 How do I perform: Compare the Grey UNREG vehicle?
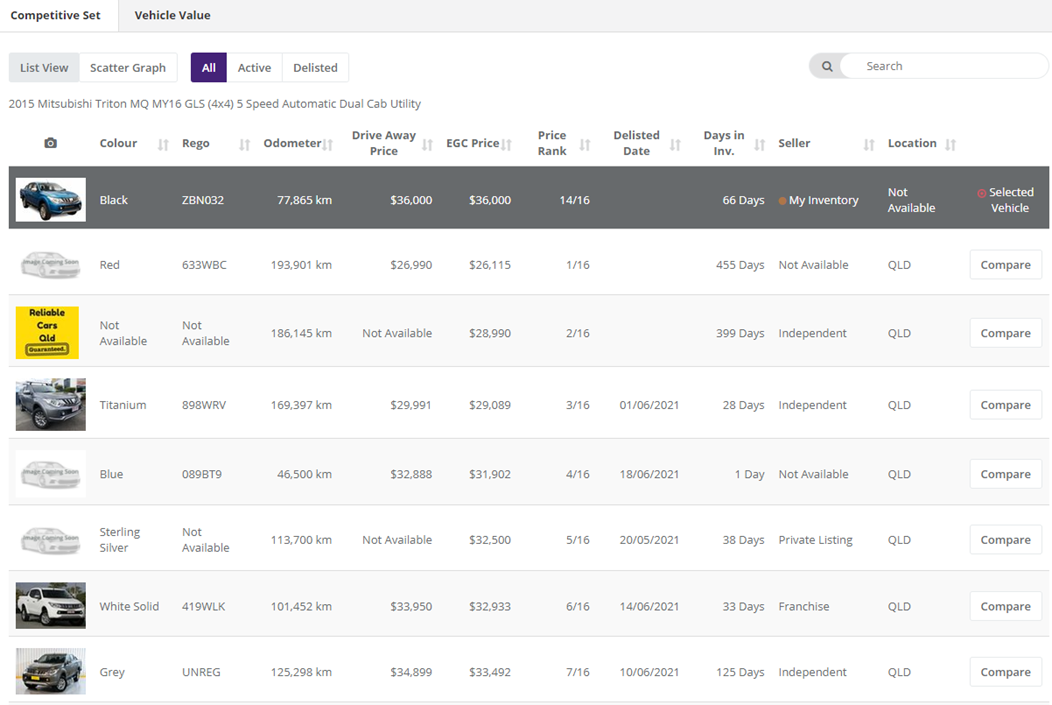[x=1006, y=672]
